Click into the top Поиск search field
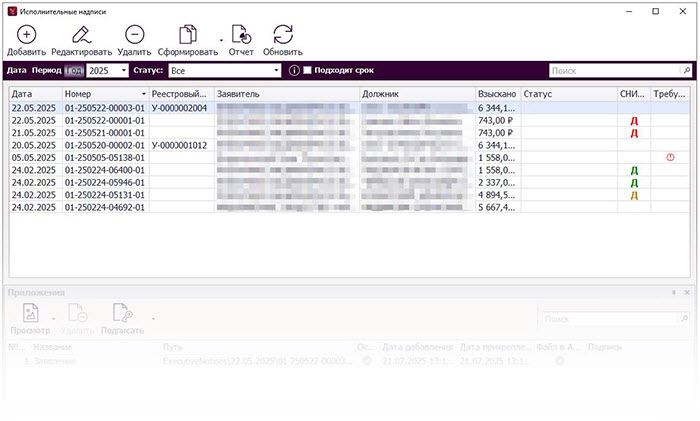Viewport: 700px width, 421px height. tap(612, 71)
